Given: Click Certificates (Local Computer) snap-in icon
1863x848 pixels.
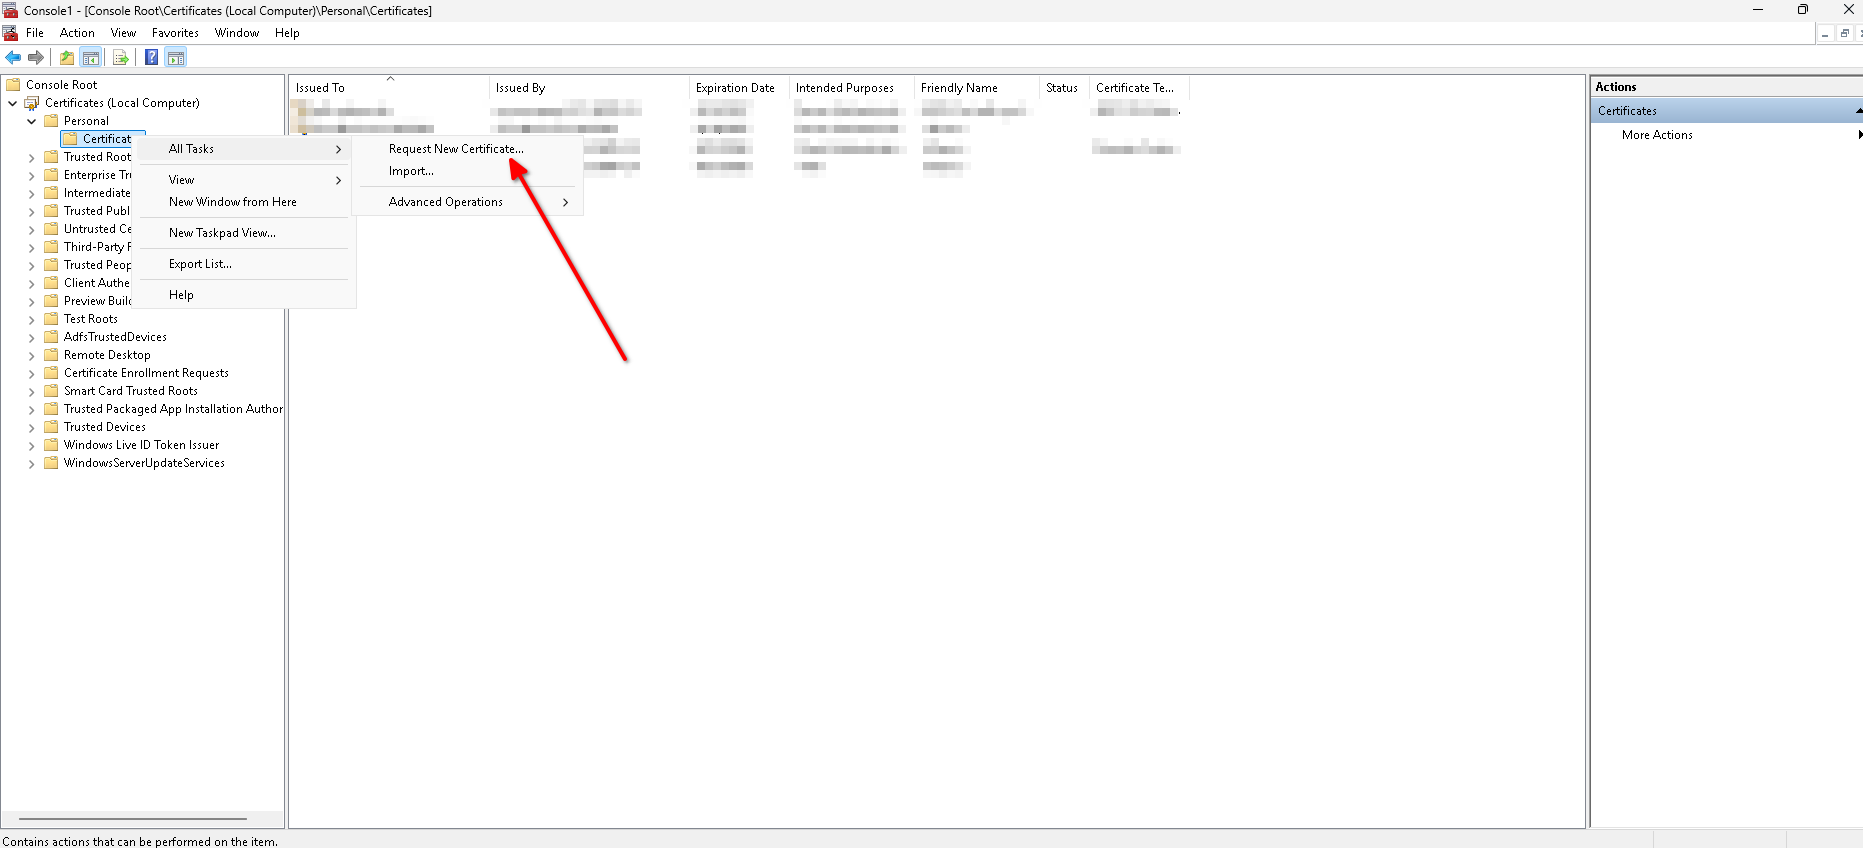Looking at the screenshot, I should point(32,103).
